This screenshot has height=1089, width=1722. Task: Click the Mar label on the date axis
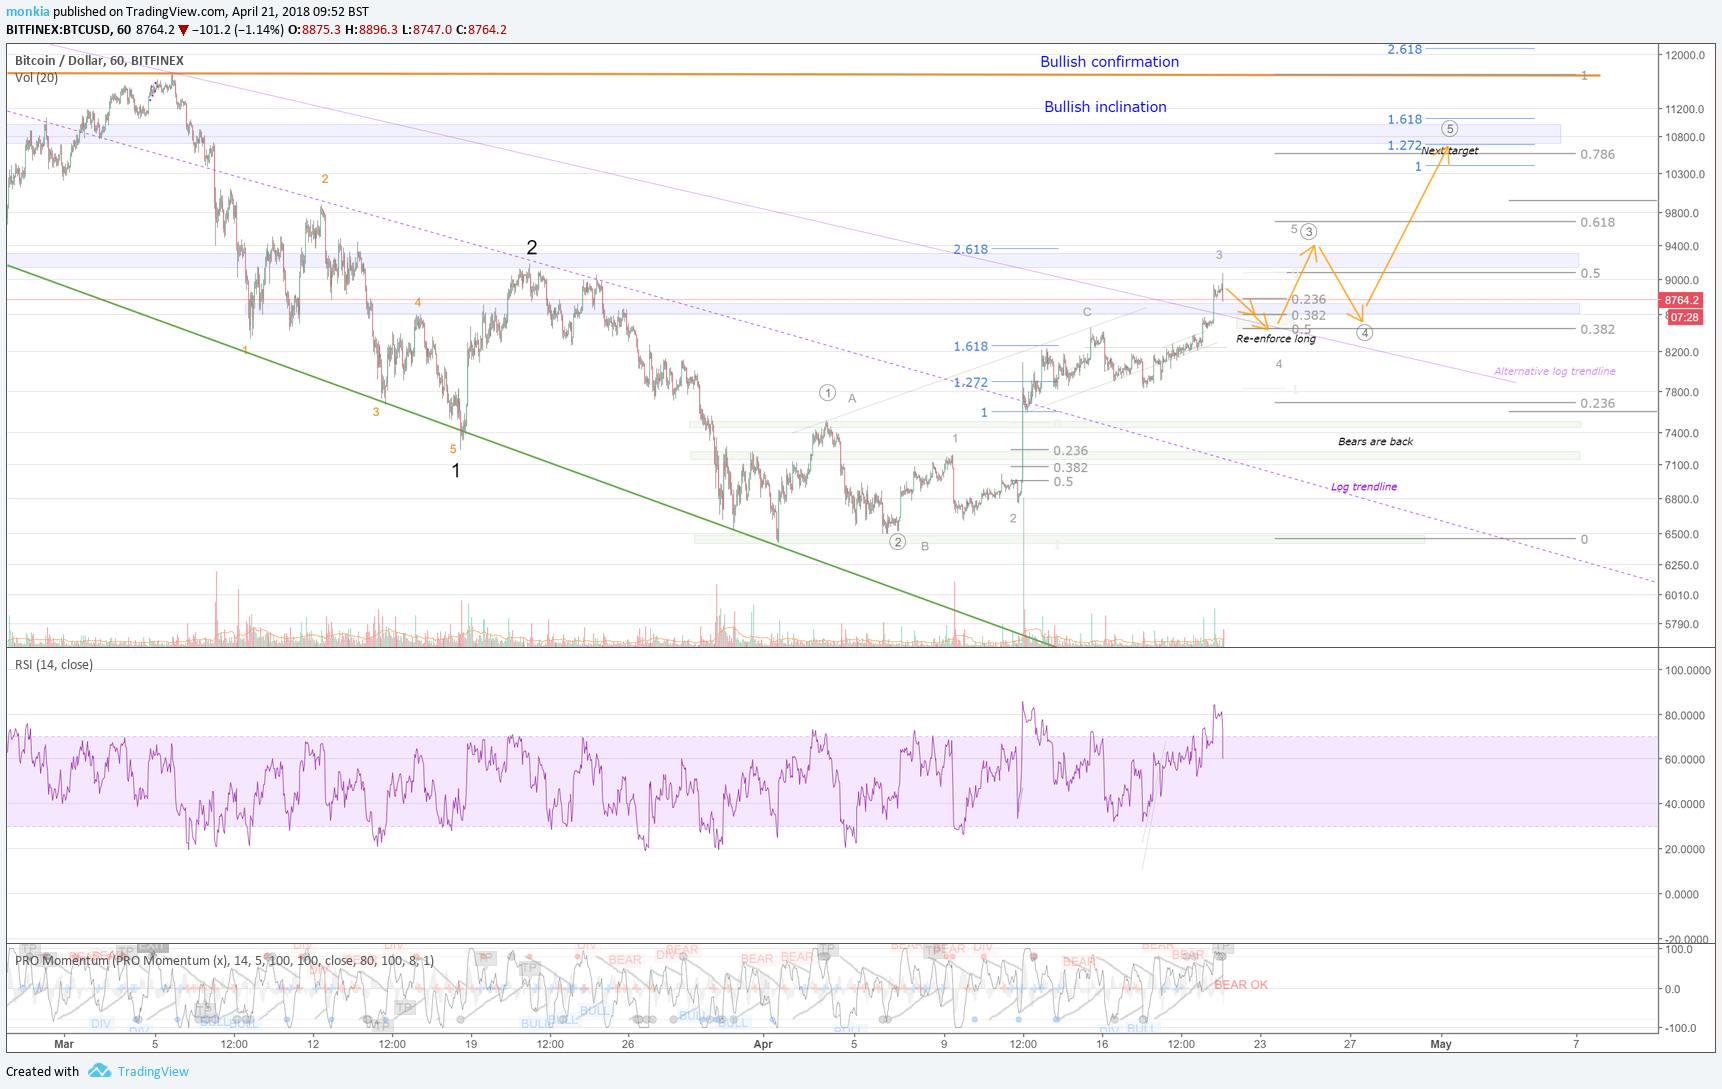coord(64,1044)
